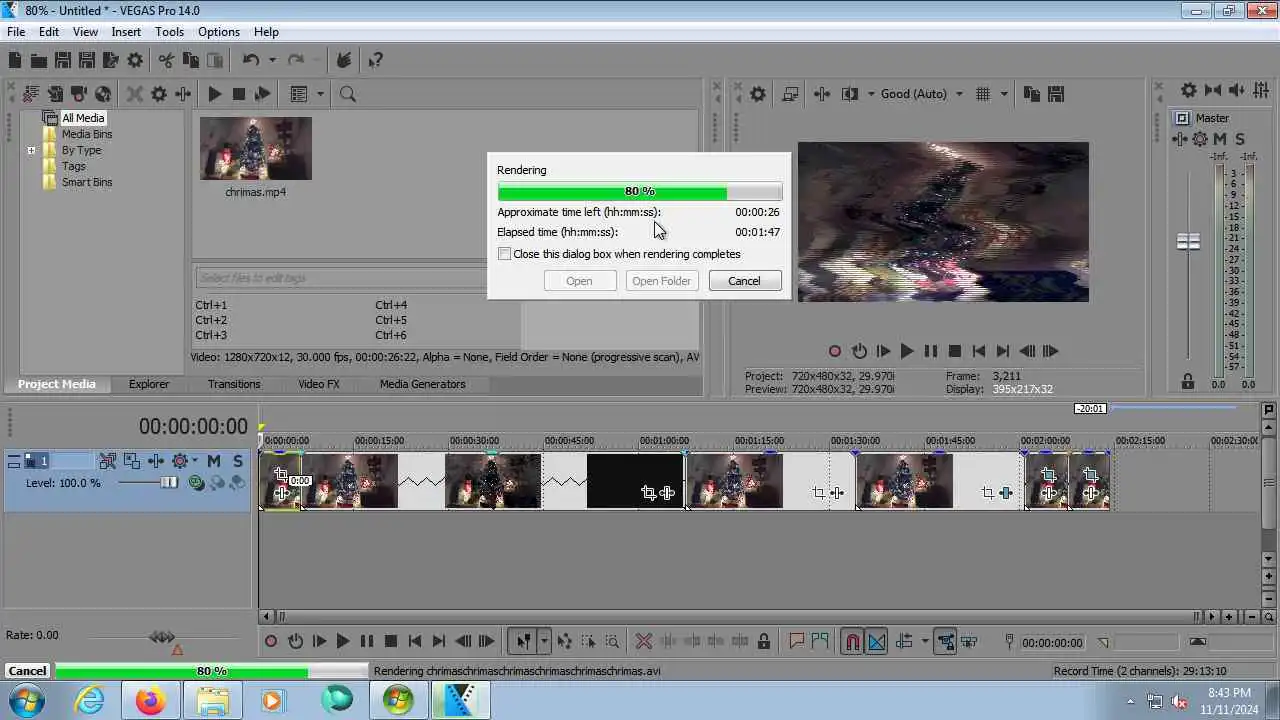Click Downmix Output icon in Master Bus
Image resolution: width=1280 pixels, height=720 pixels.
1212,90
